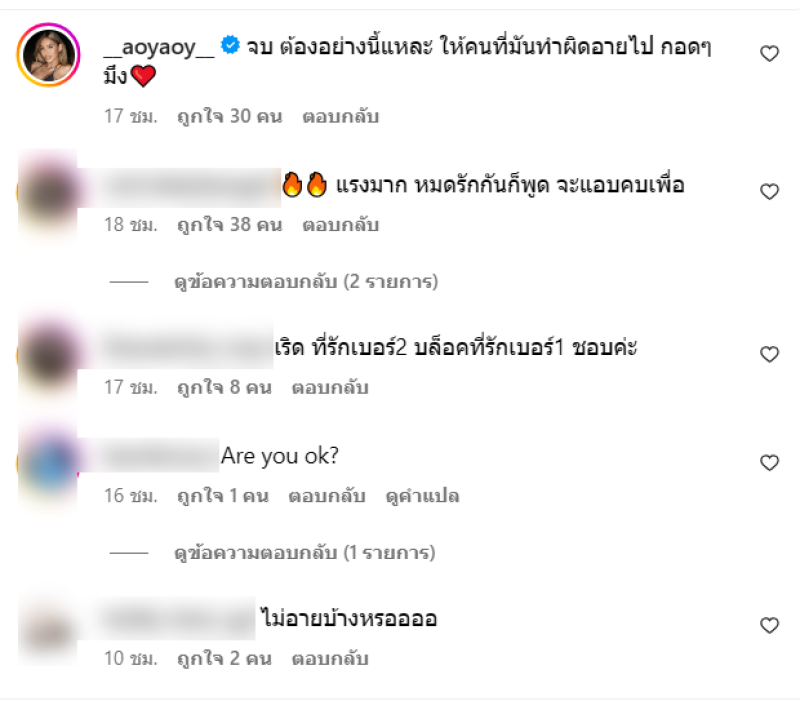Screen dimensions: 800x701
Task: Like the _aoyaoy_ comment with heart icon
Action: pos(769,53)
